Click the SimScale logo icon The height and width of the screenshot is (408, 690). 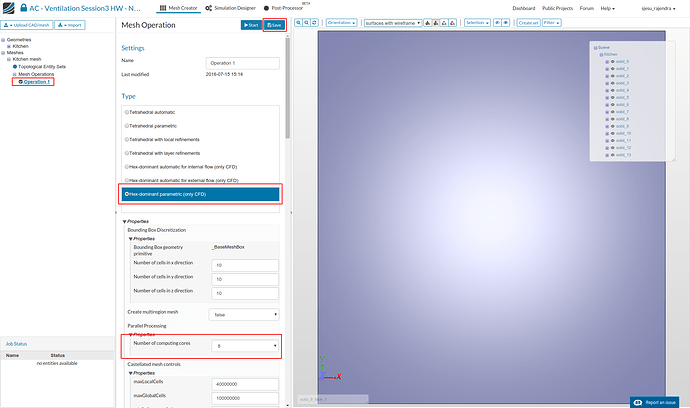9,8
